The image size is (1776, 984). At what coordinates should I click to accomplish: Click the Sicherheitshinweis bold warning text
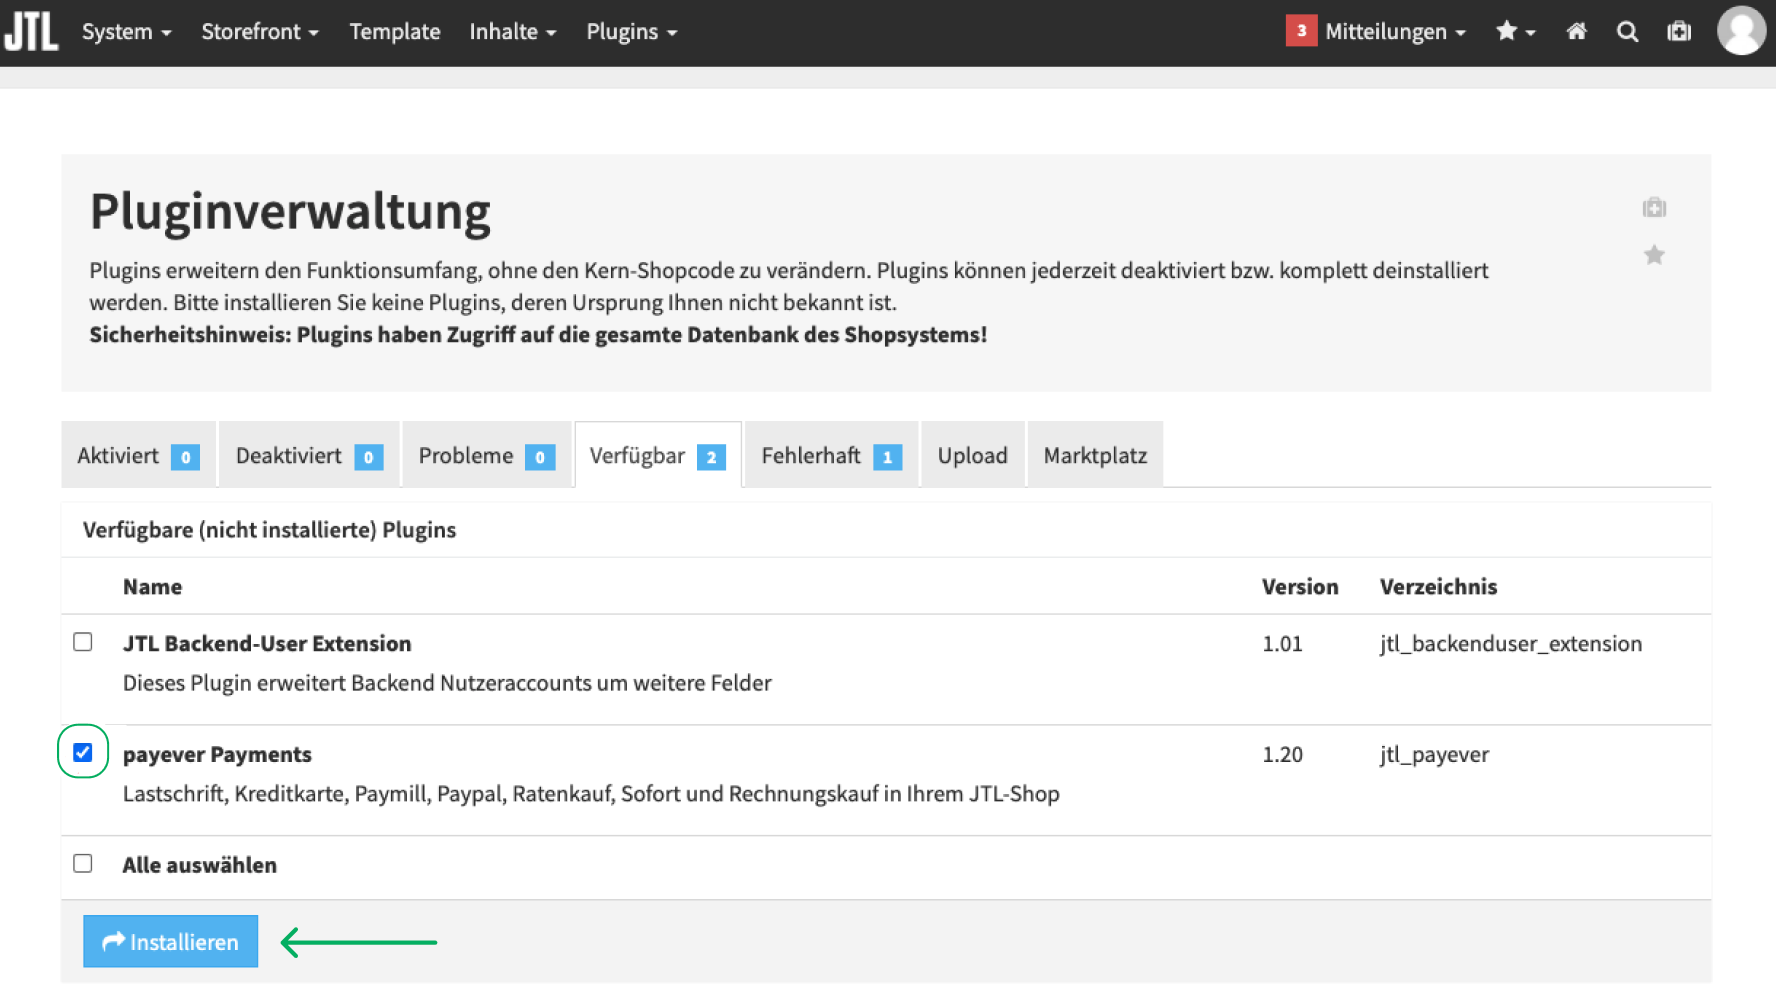coord(538,334)
